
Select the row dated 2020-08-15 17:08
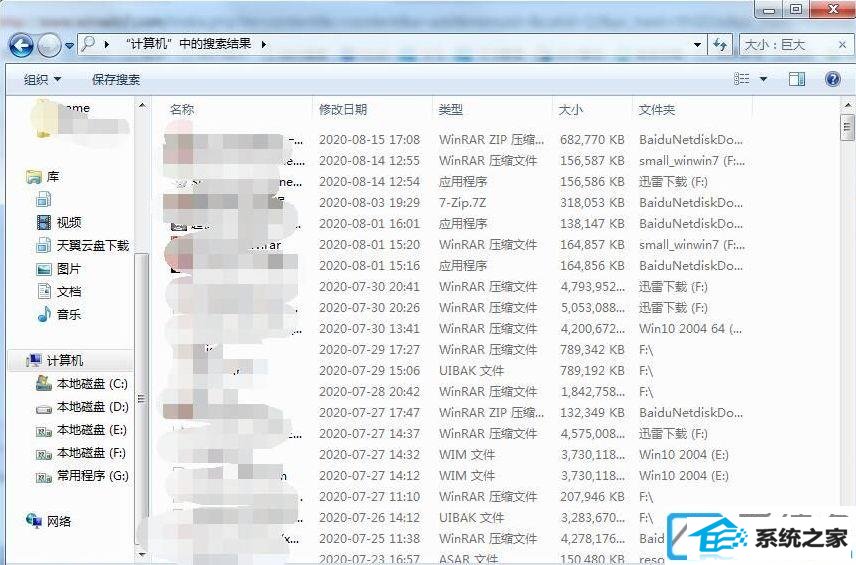coord(456,140)
